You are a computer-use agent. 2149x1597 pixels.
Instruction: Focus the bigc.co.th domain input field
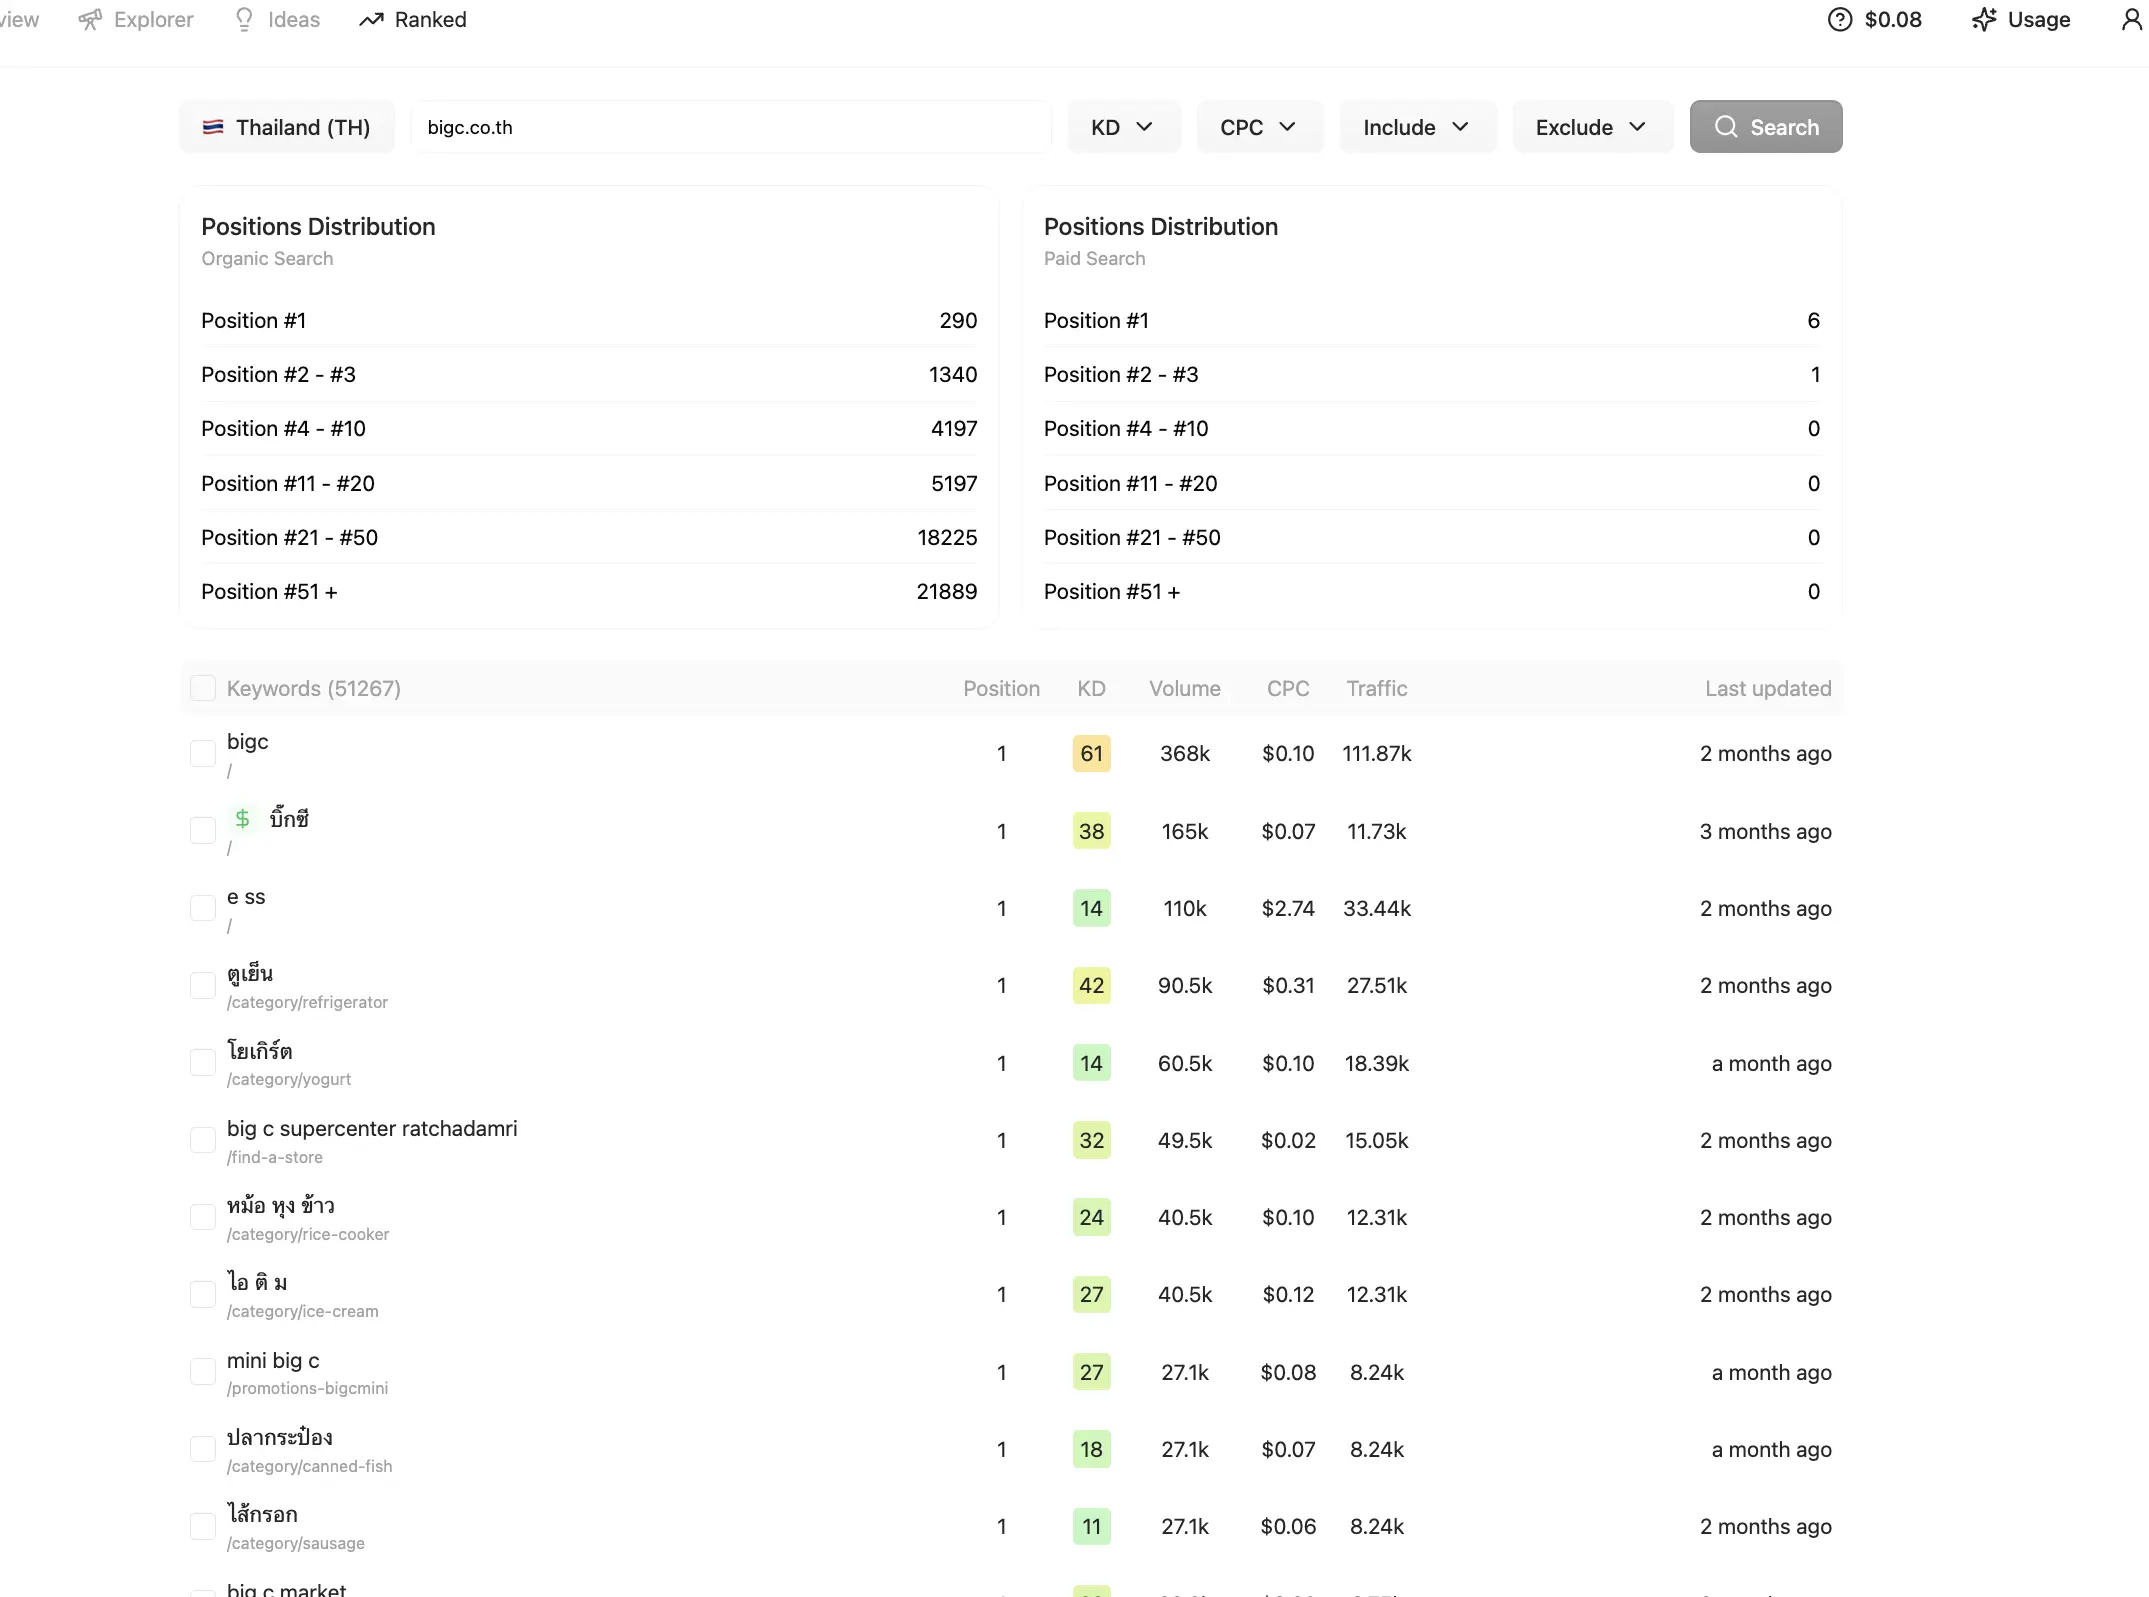click(731, 127)
